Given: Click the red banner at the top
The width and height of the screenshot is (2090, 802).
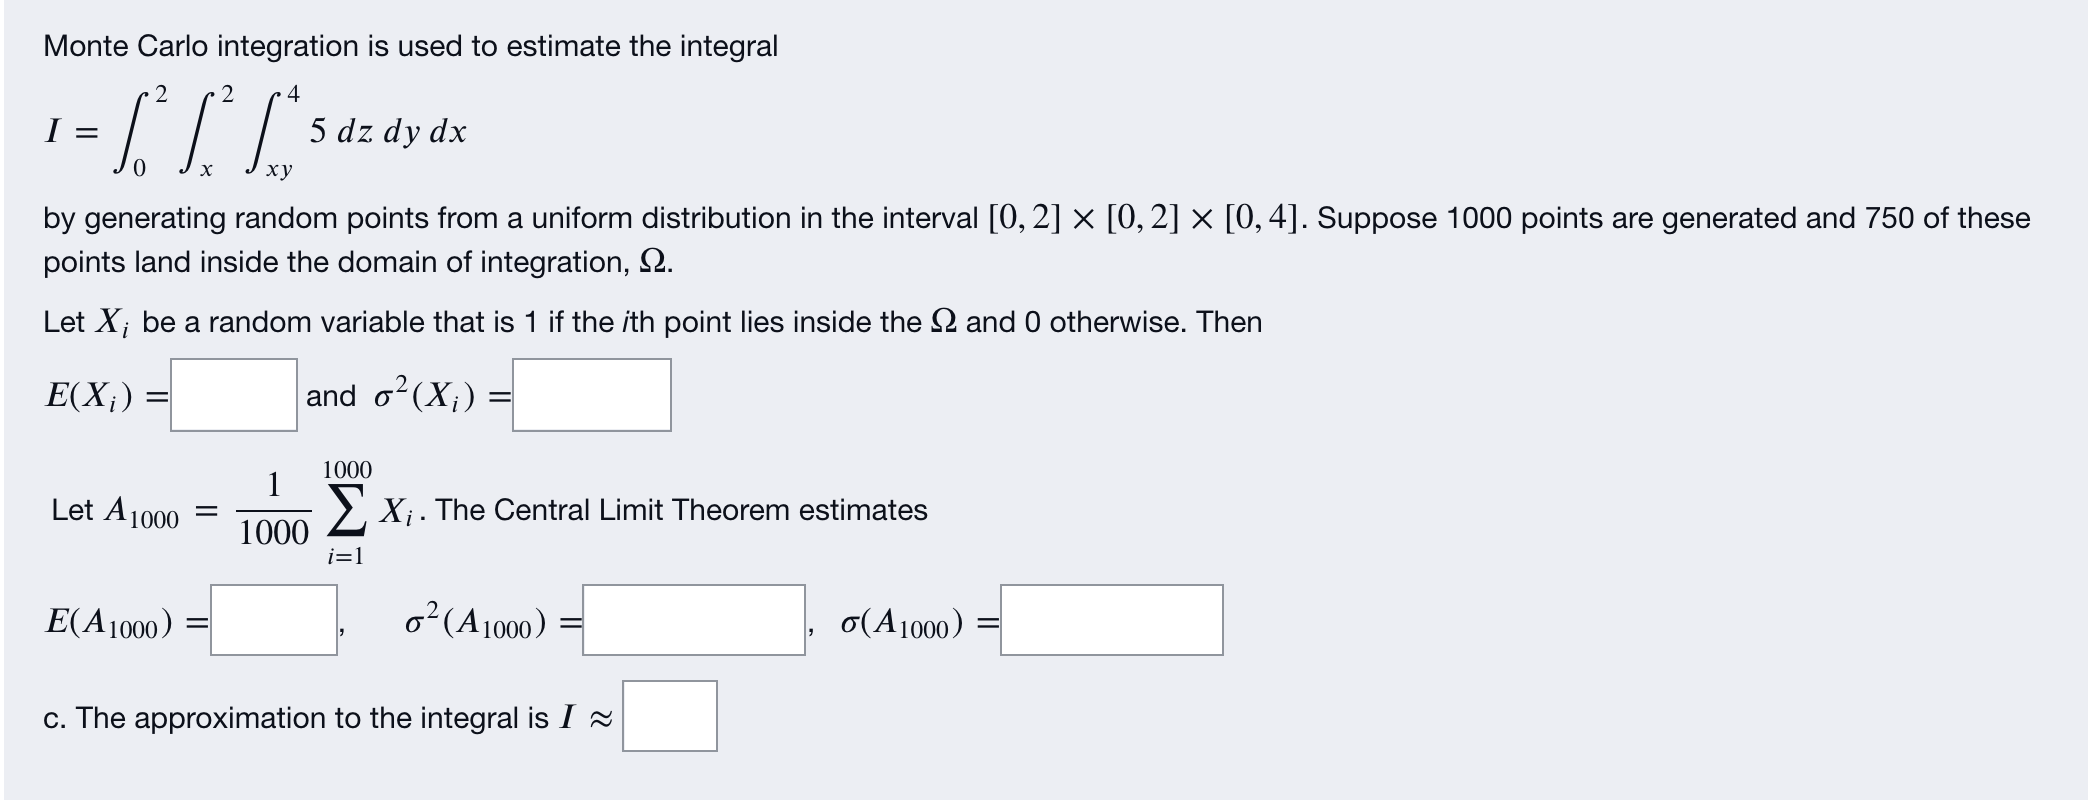Looking at the screenshot, I should click(x=1045, y=10).
